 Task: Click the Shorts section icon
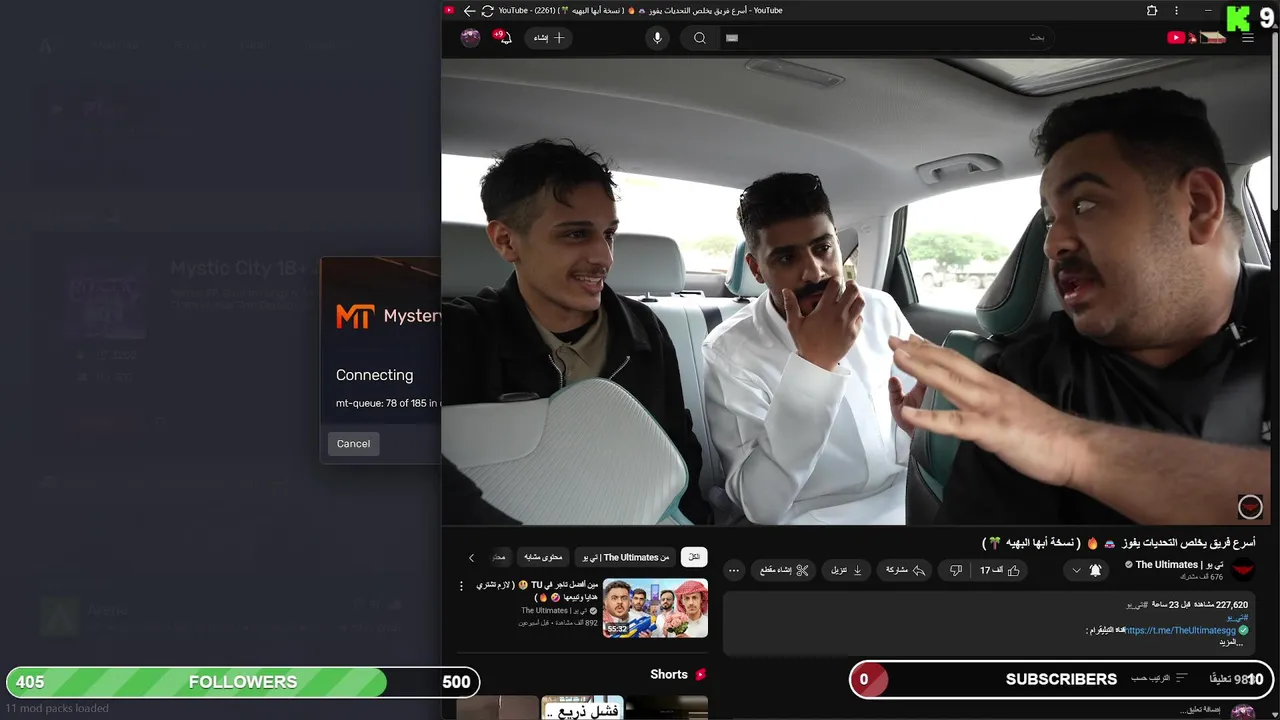(701, 675)
